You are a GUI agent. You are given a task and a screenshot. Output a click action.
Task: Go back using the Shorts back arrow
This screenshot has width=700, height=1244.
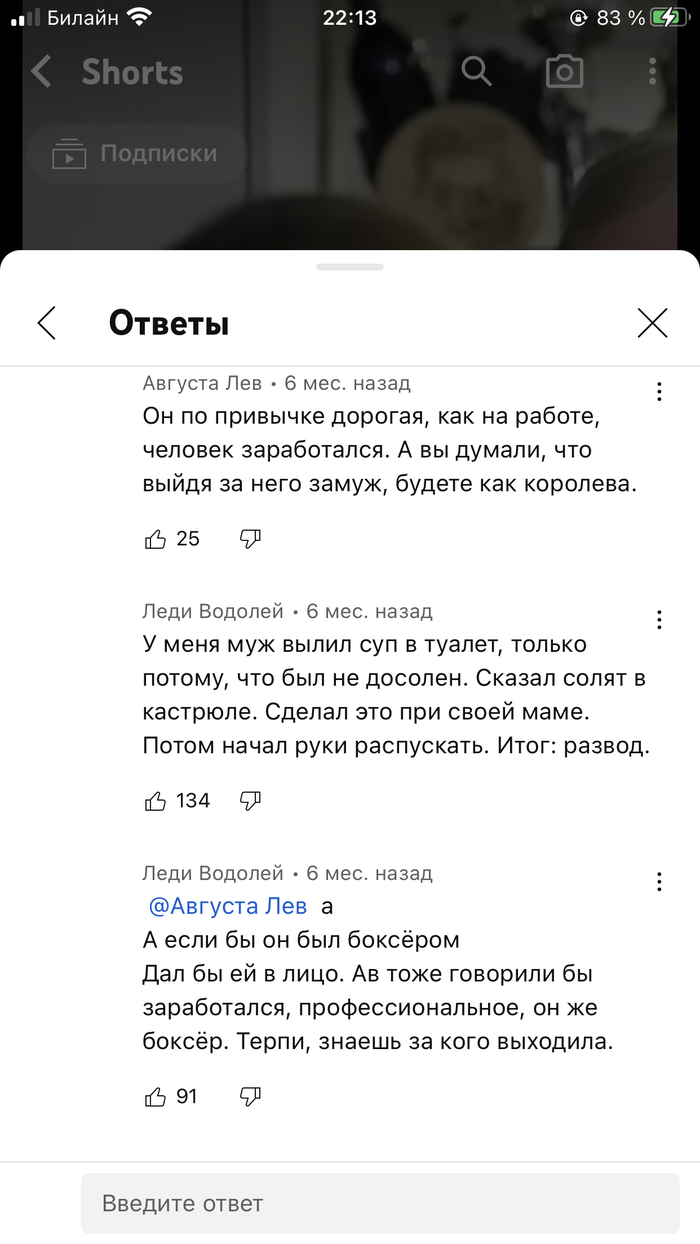click(41, 72)
